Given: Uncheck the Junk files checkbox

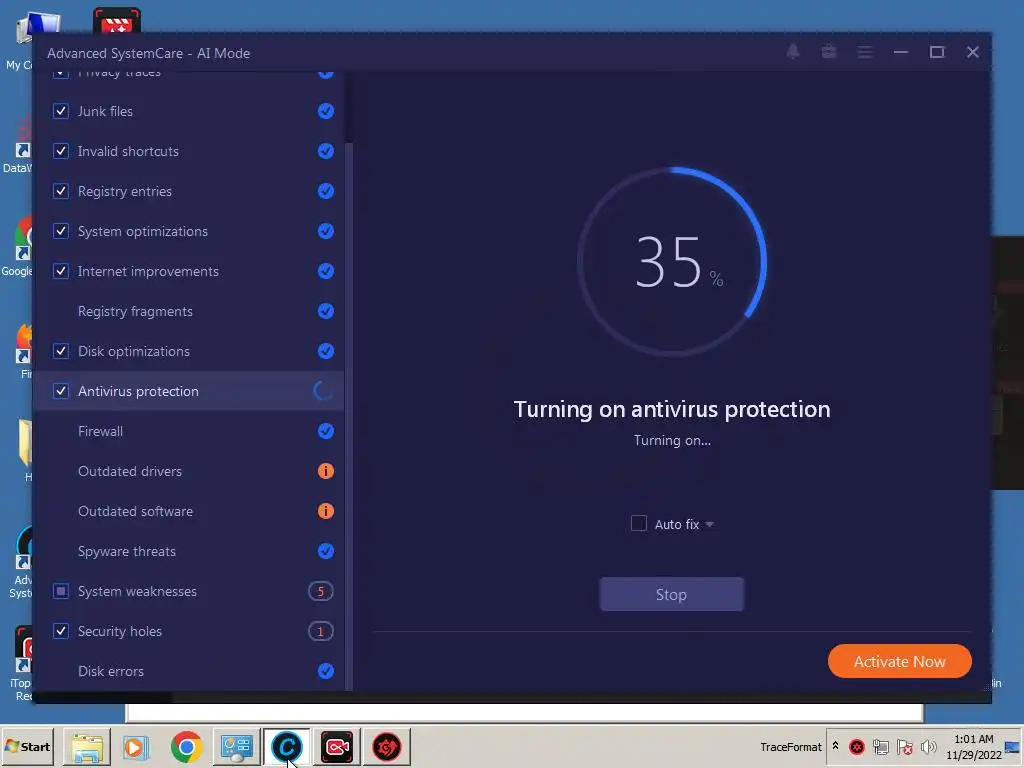Looking at the screenshot, I should coord(61,111).
